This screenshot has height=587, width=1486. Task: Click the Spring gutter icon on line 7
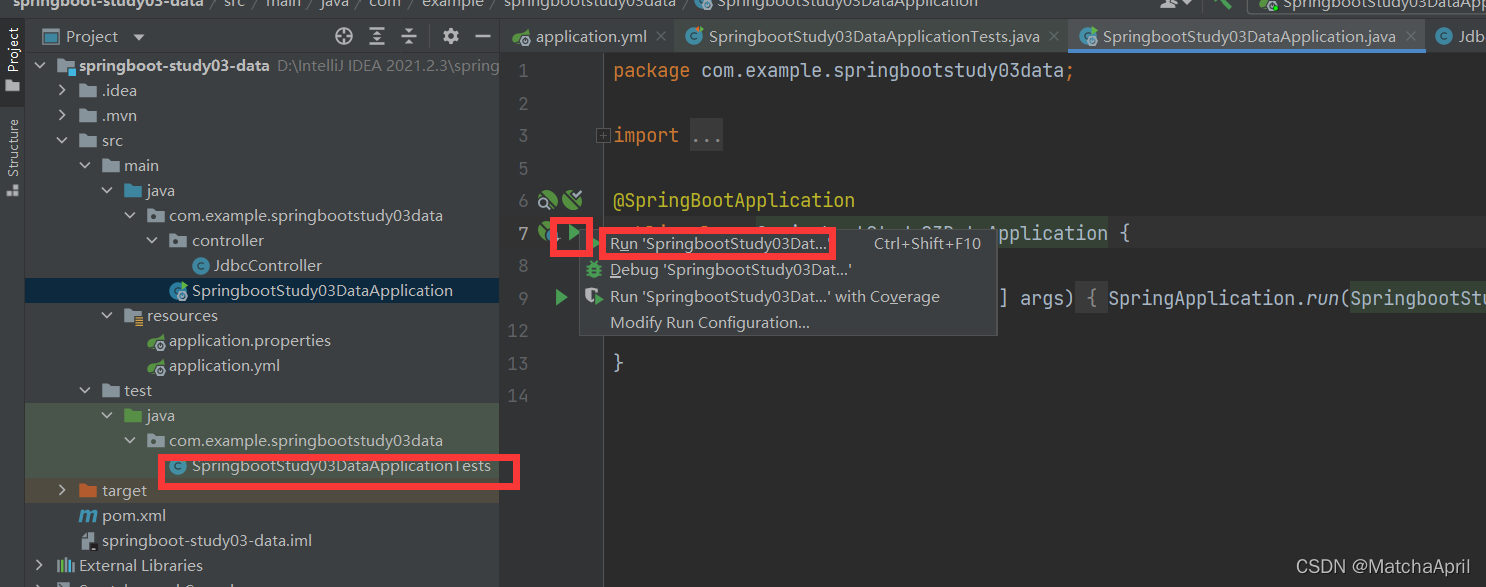pos(547,233)
